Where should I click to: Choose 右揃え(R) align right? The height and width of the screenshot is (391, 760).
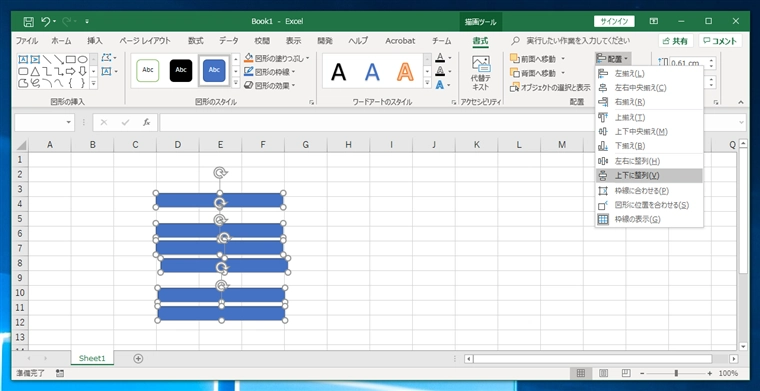pyautogui.click(x=649, y=102)
